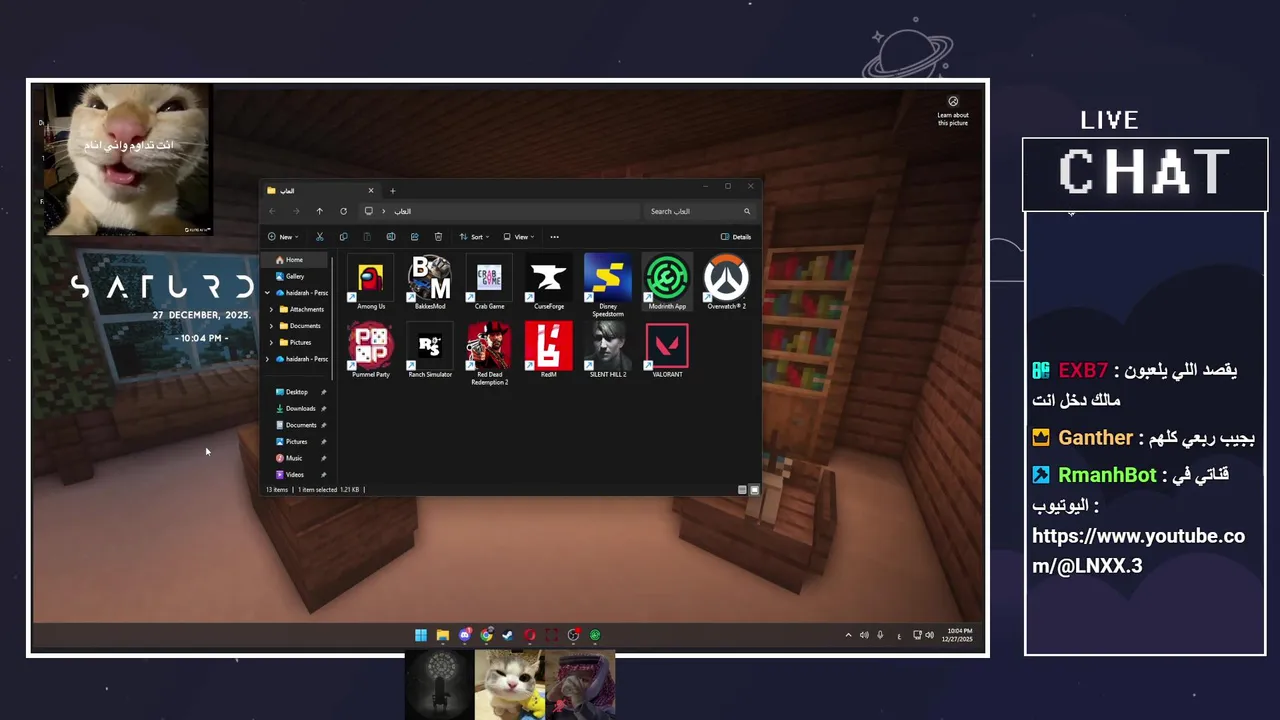
Task: Select Red Dead Redemption 2 shortcut
Action: (x=489, y=354)
